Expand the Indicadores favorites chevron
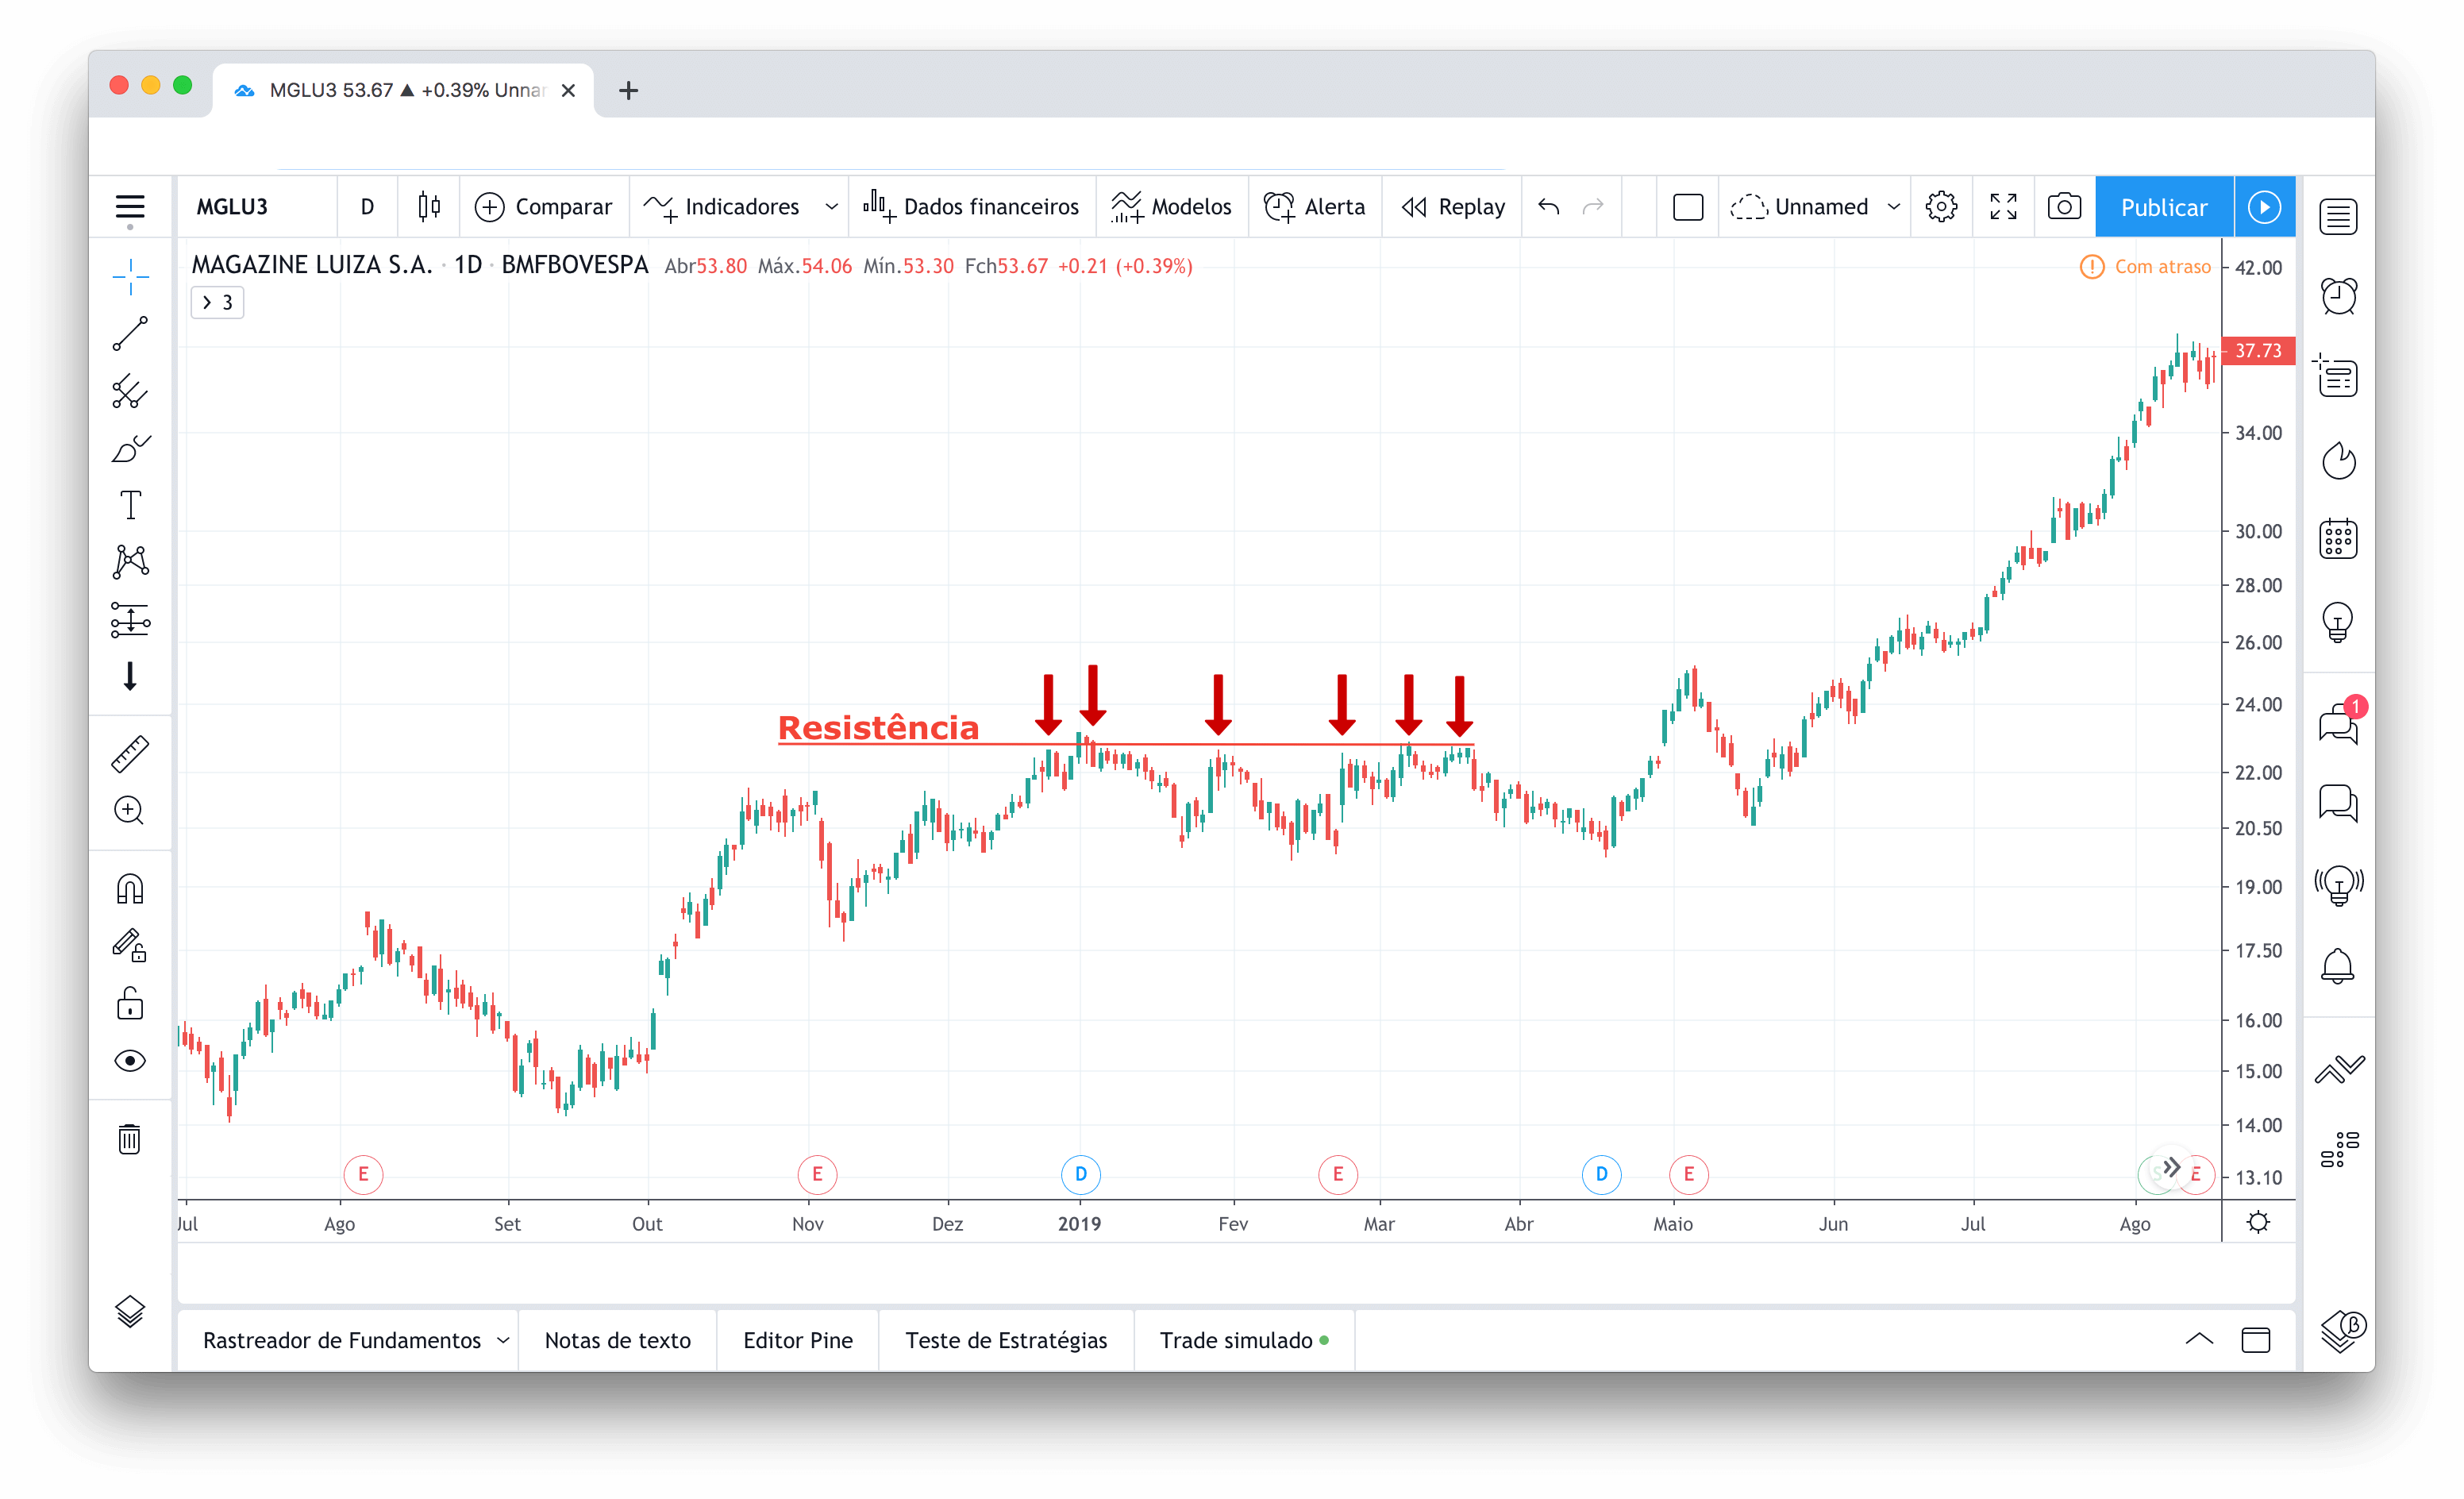Viewport: 2464px width, 1499px height. [831, 207]
